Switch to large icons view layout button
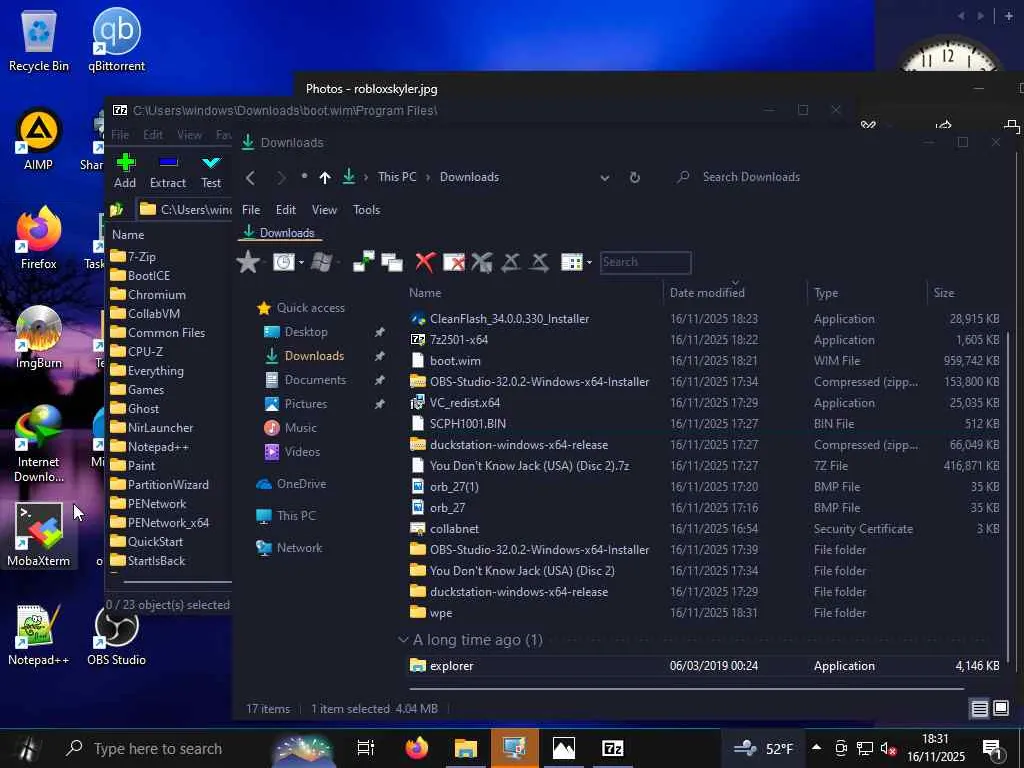1024x768 pixels. [x=1001, y=709]
